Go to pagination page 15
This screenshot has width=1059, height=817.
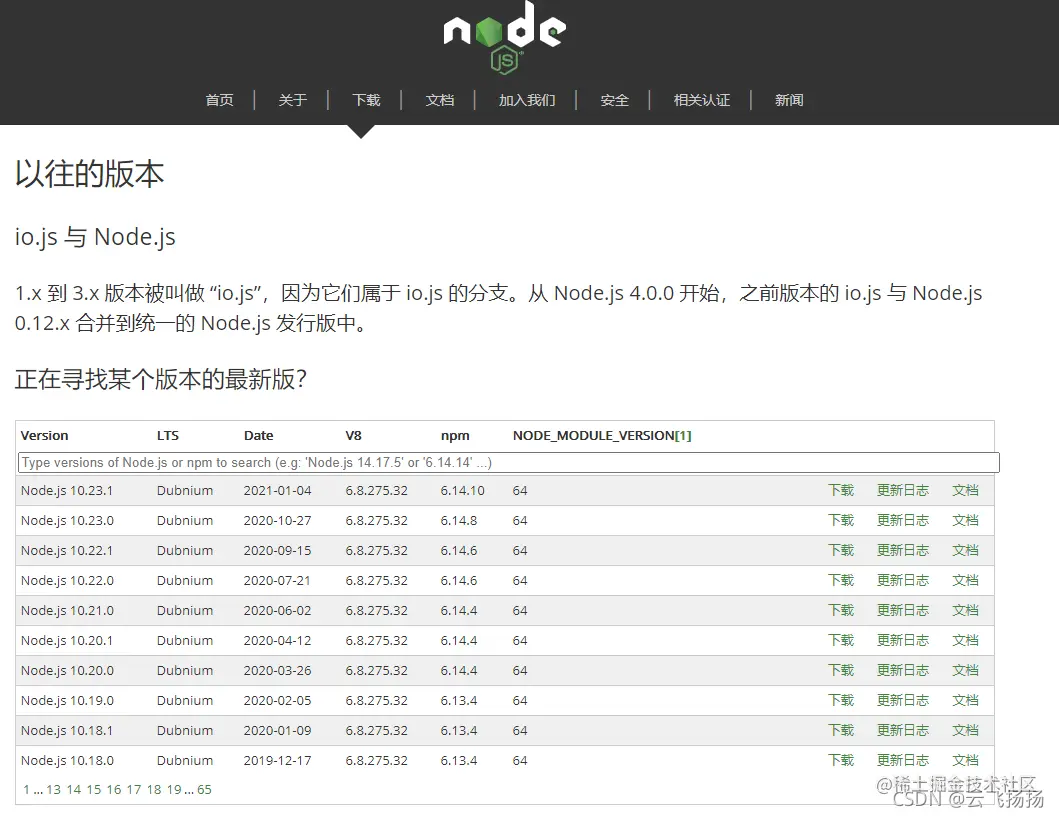coord(94,789)
